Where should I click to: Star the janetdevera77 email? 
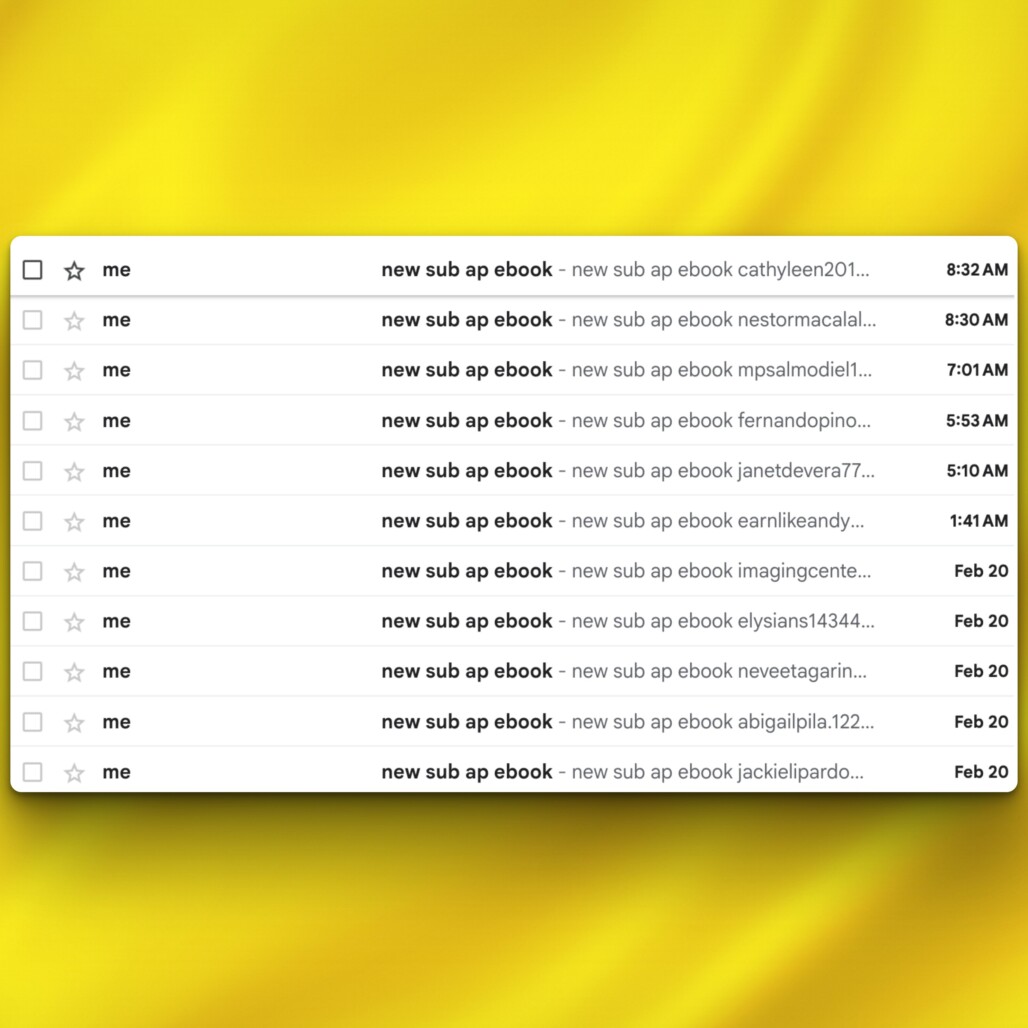(x=74, y=471)
